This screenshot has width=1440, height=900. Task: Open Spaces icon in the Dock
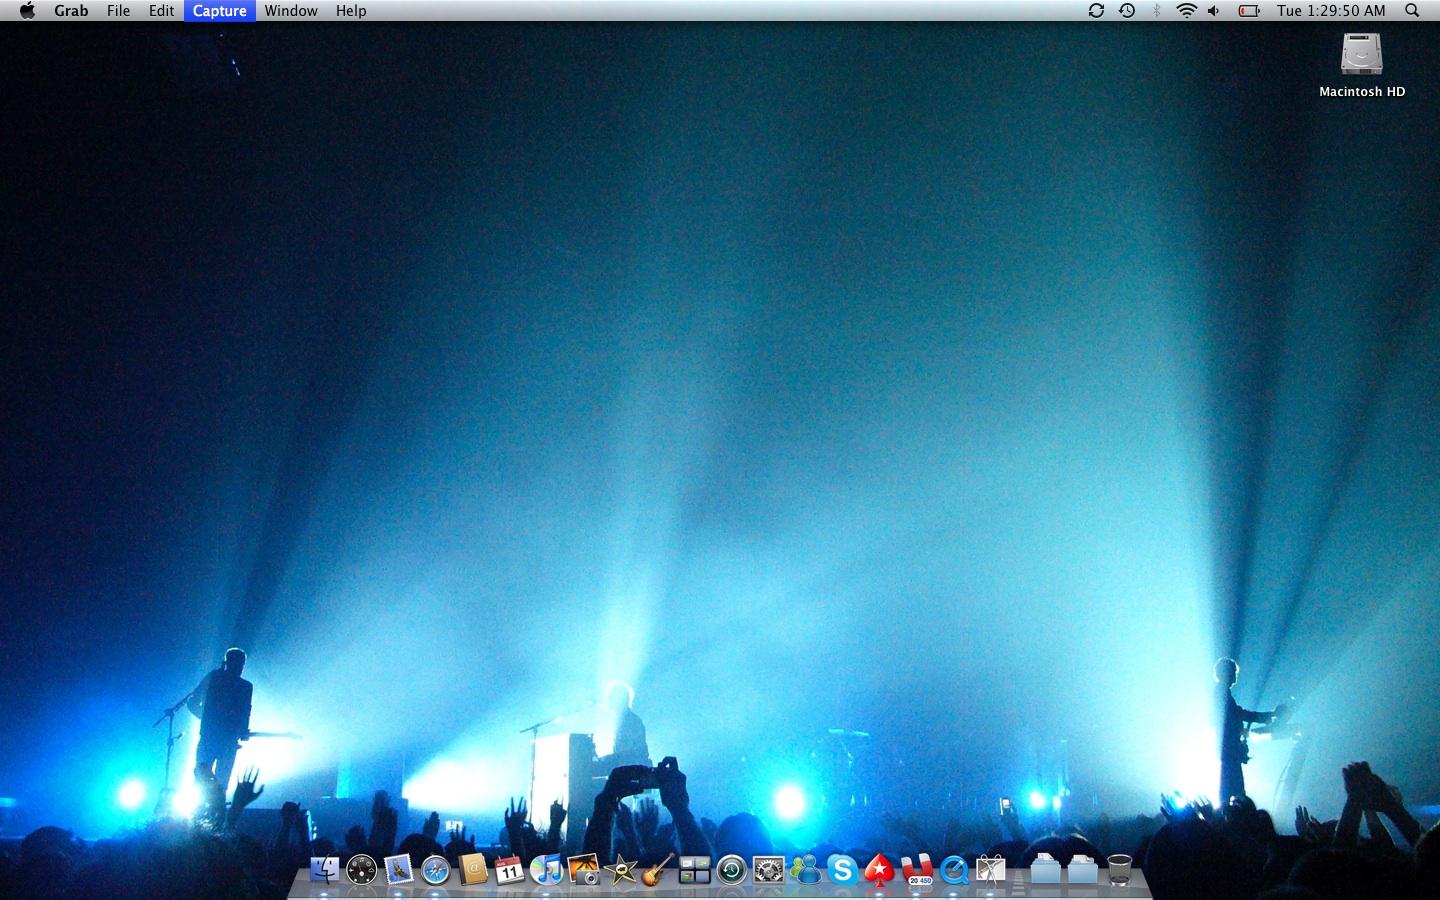pyautogui.click(x=694, y=870)
